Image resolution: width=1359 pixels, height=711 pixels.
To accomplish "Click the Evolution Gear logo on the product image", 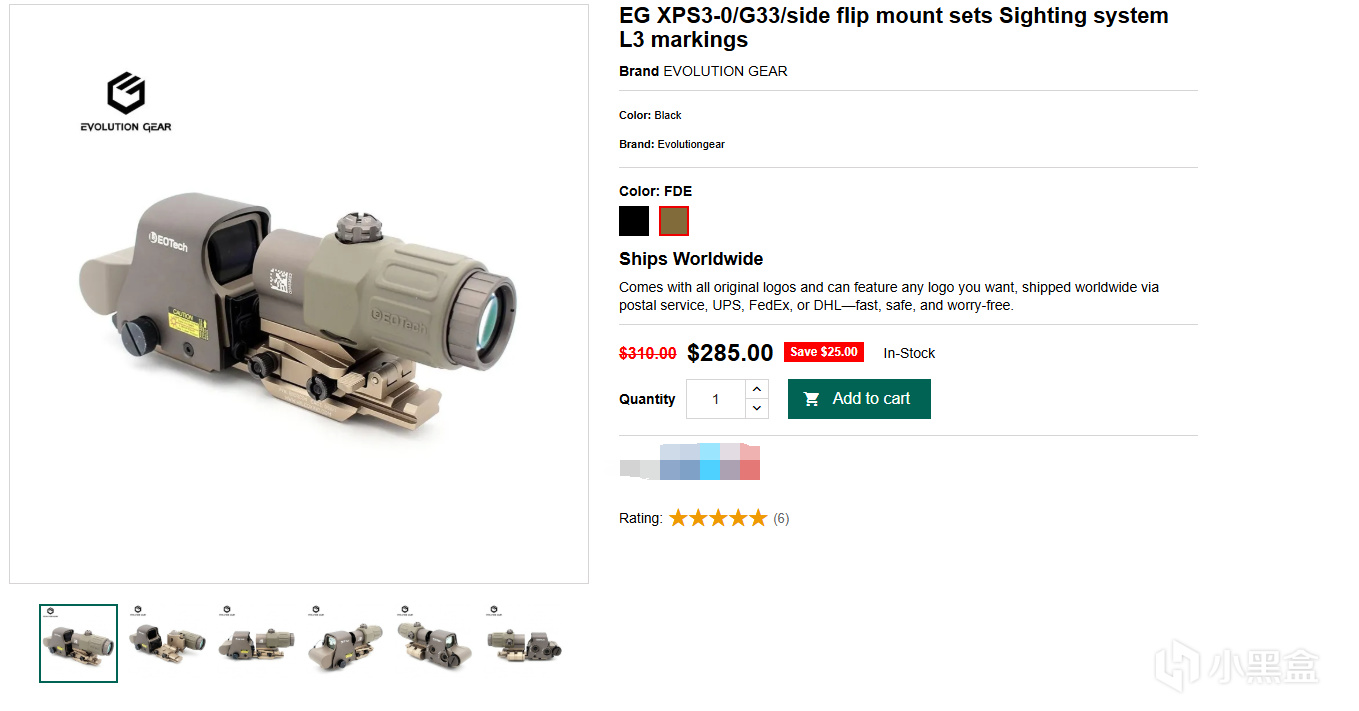I will tap(126, 102).
